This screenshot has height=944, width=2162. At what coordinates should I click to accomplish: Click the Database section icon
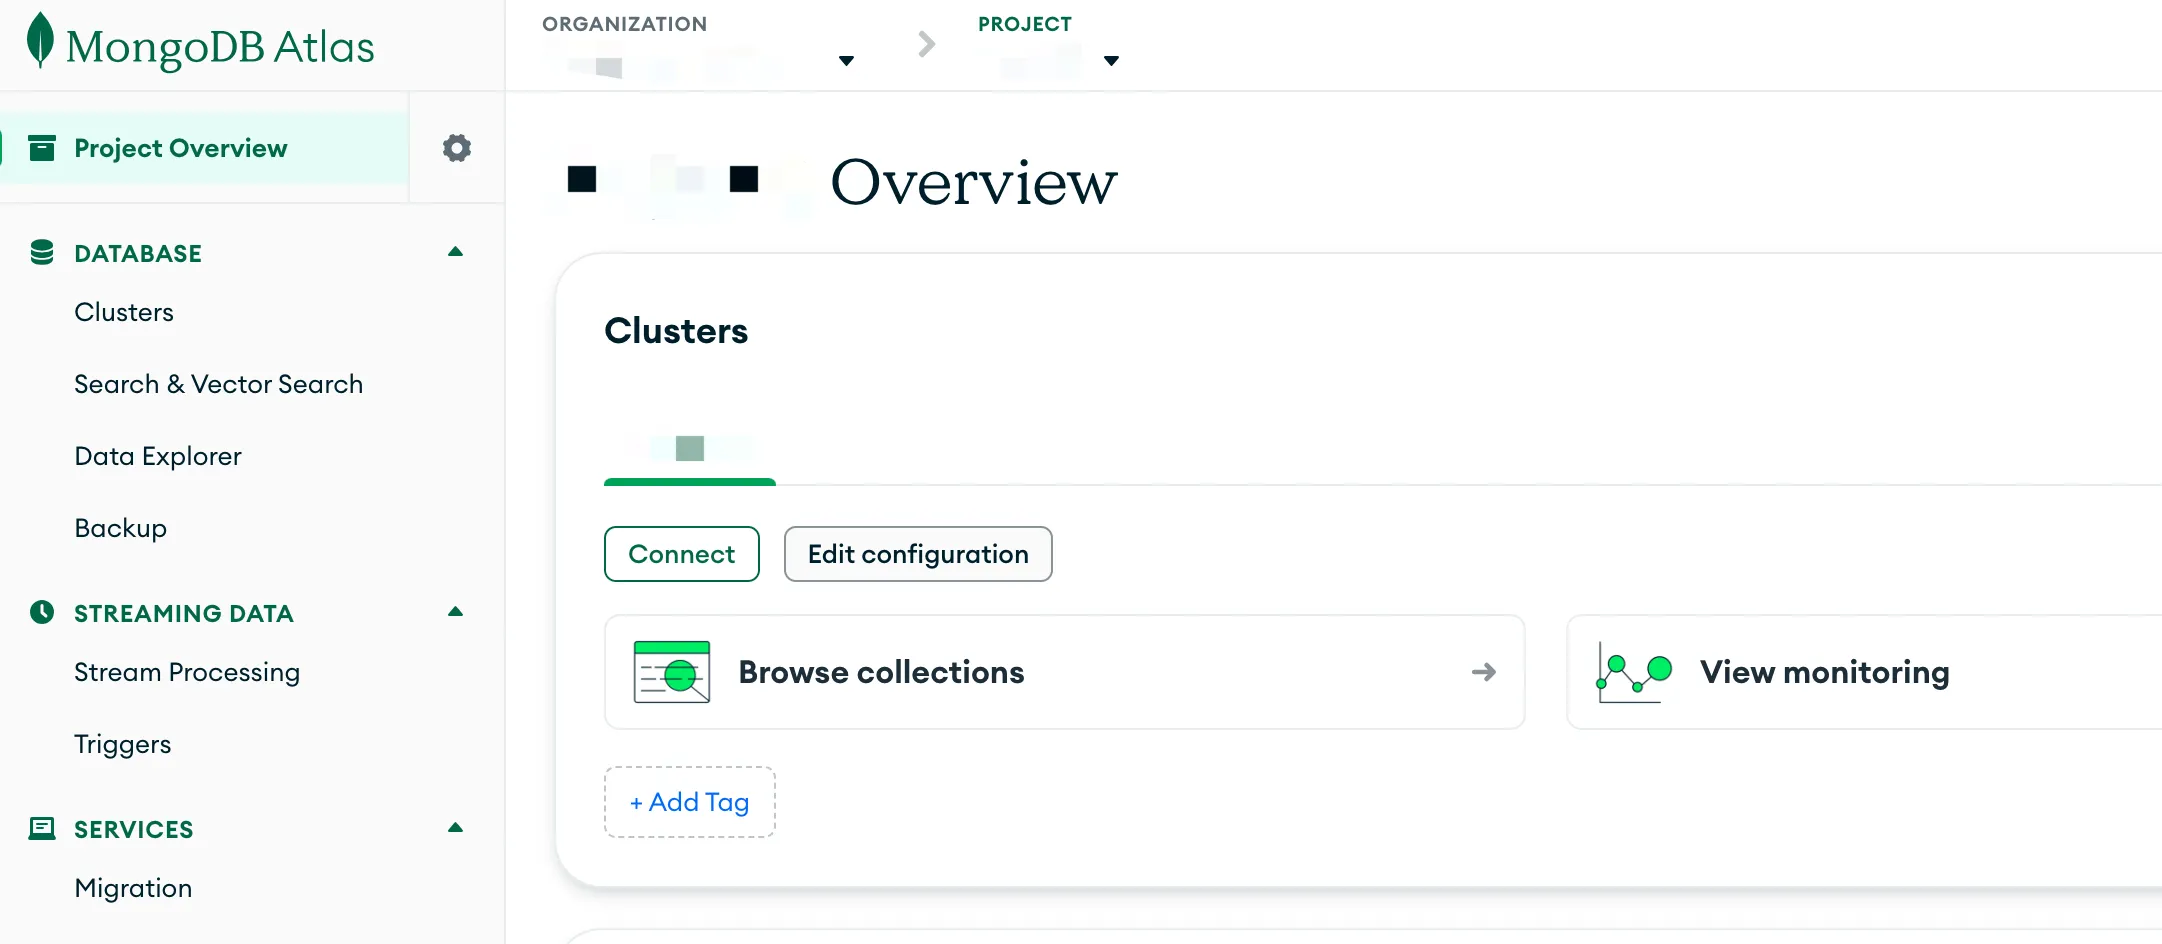[x=41, y=252]
